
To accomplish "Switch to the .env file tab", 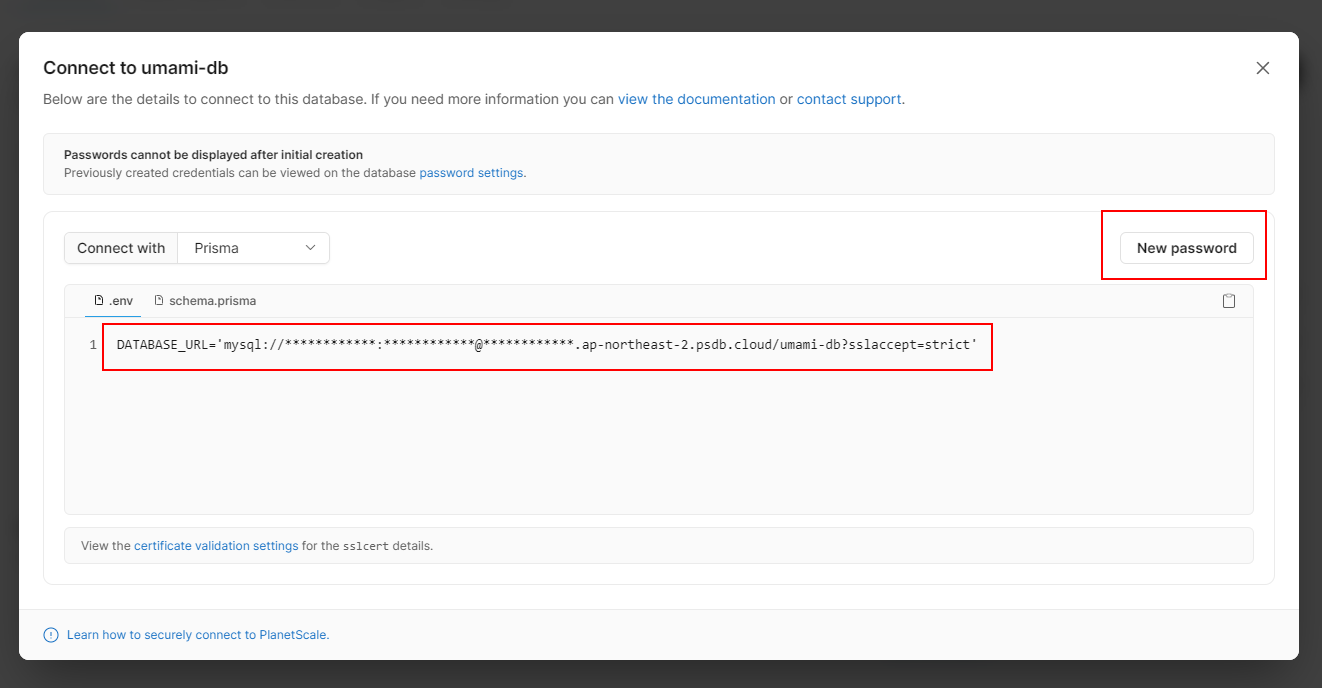I will pyautogui.click(x=113, y=301).
